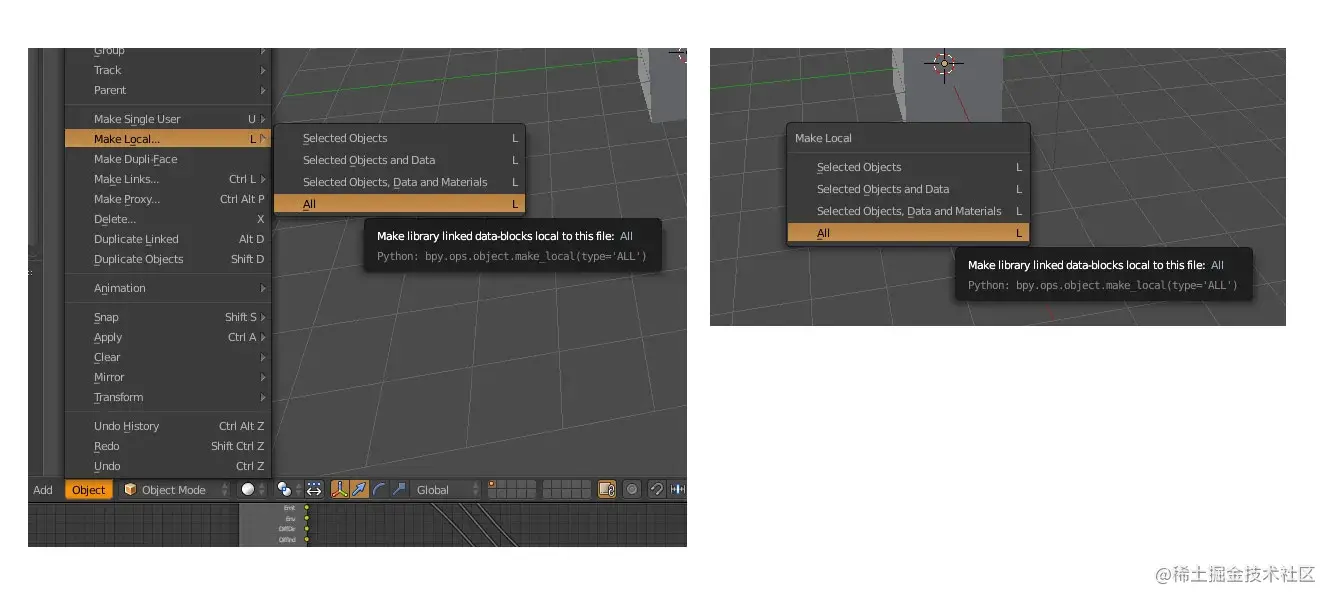Enable the rotate manipulator arc icon
Screen dimensions: 1334x603
pyautogui.click(x=379, y=489)
